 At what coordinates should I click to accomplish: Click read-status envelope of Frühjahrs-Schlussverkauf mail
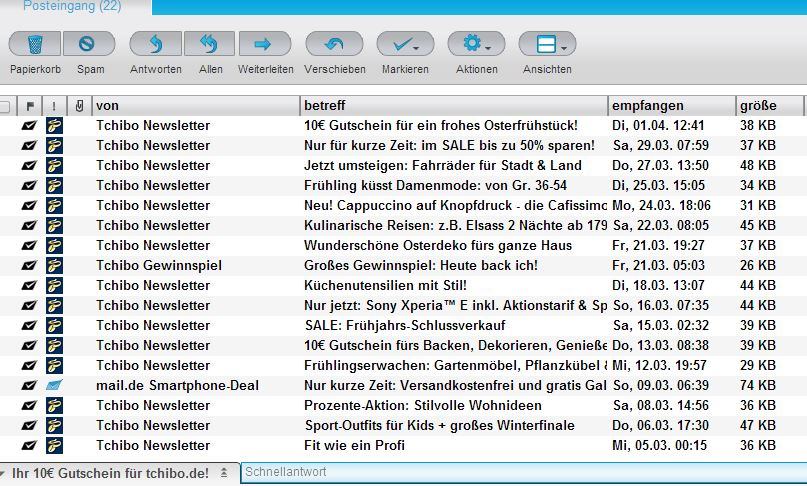[x=29, y=326]
